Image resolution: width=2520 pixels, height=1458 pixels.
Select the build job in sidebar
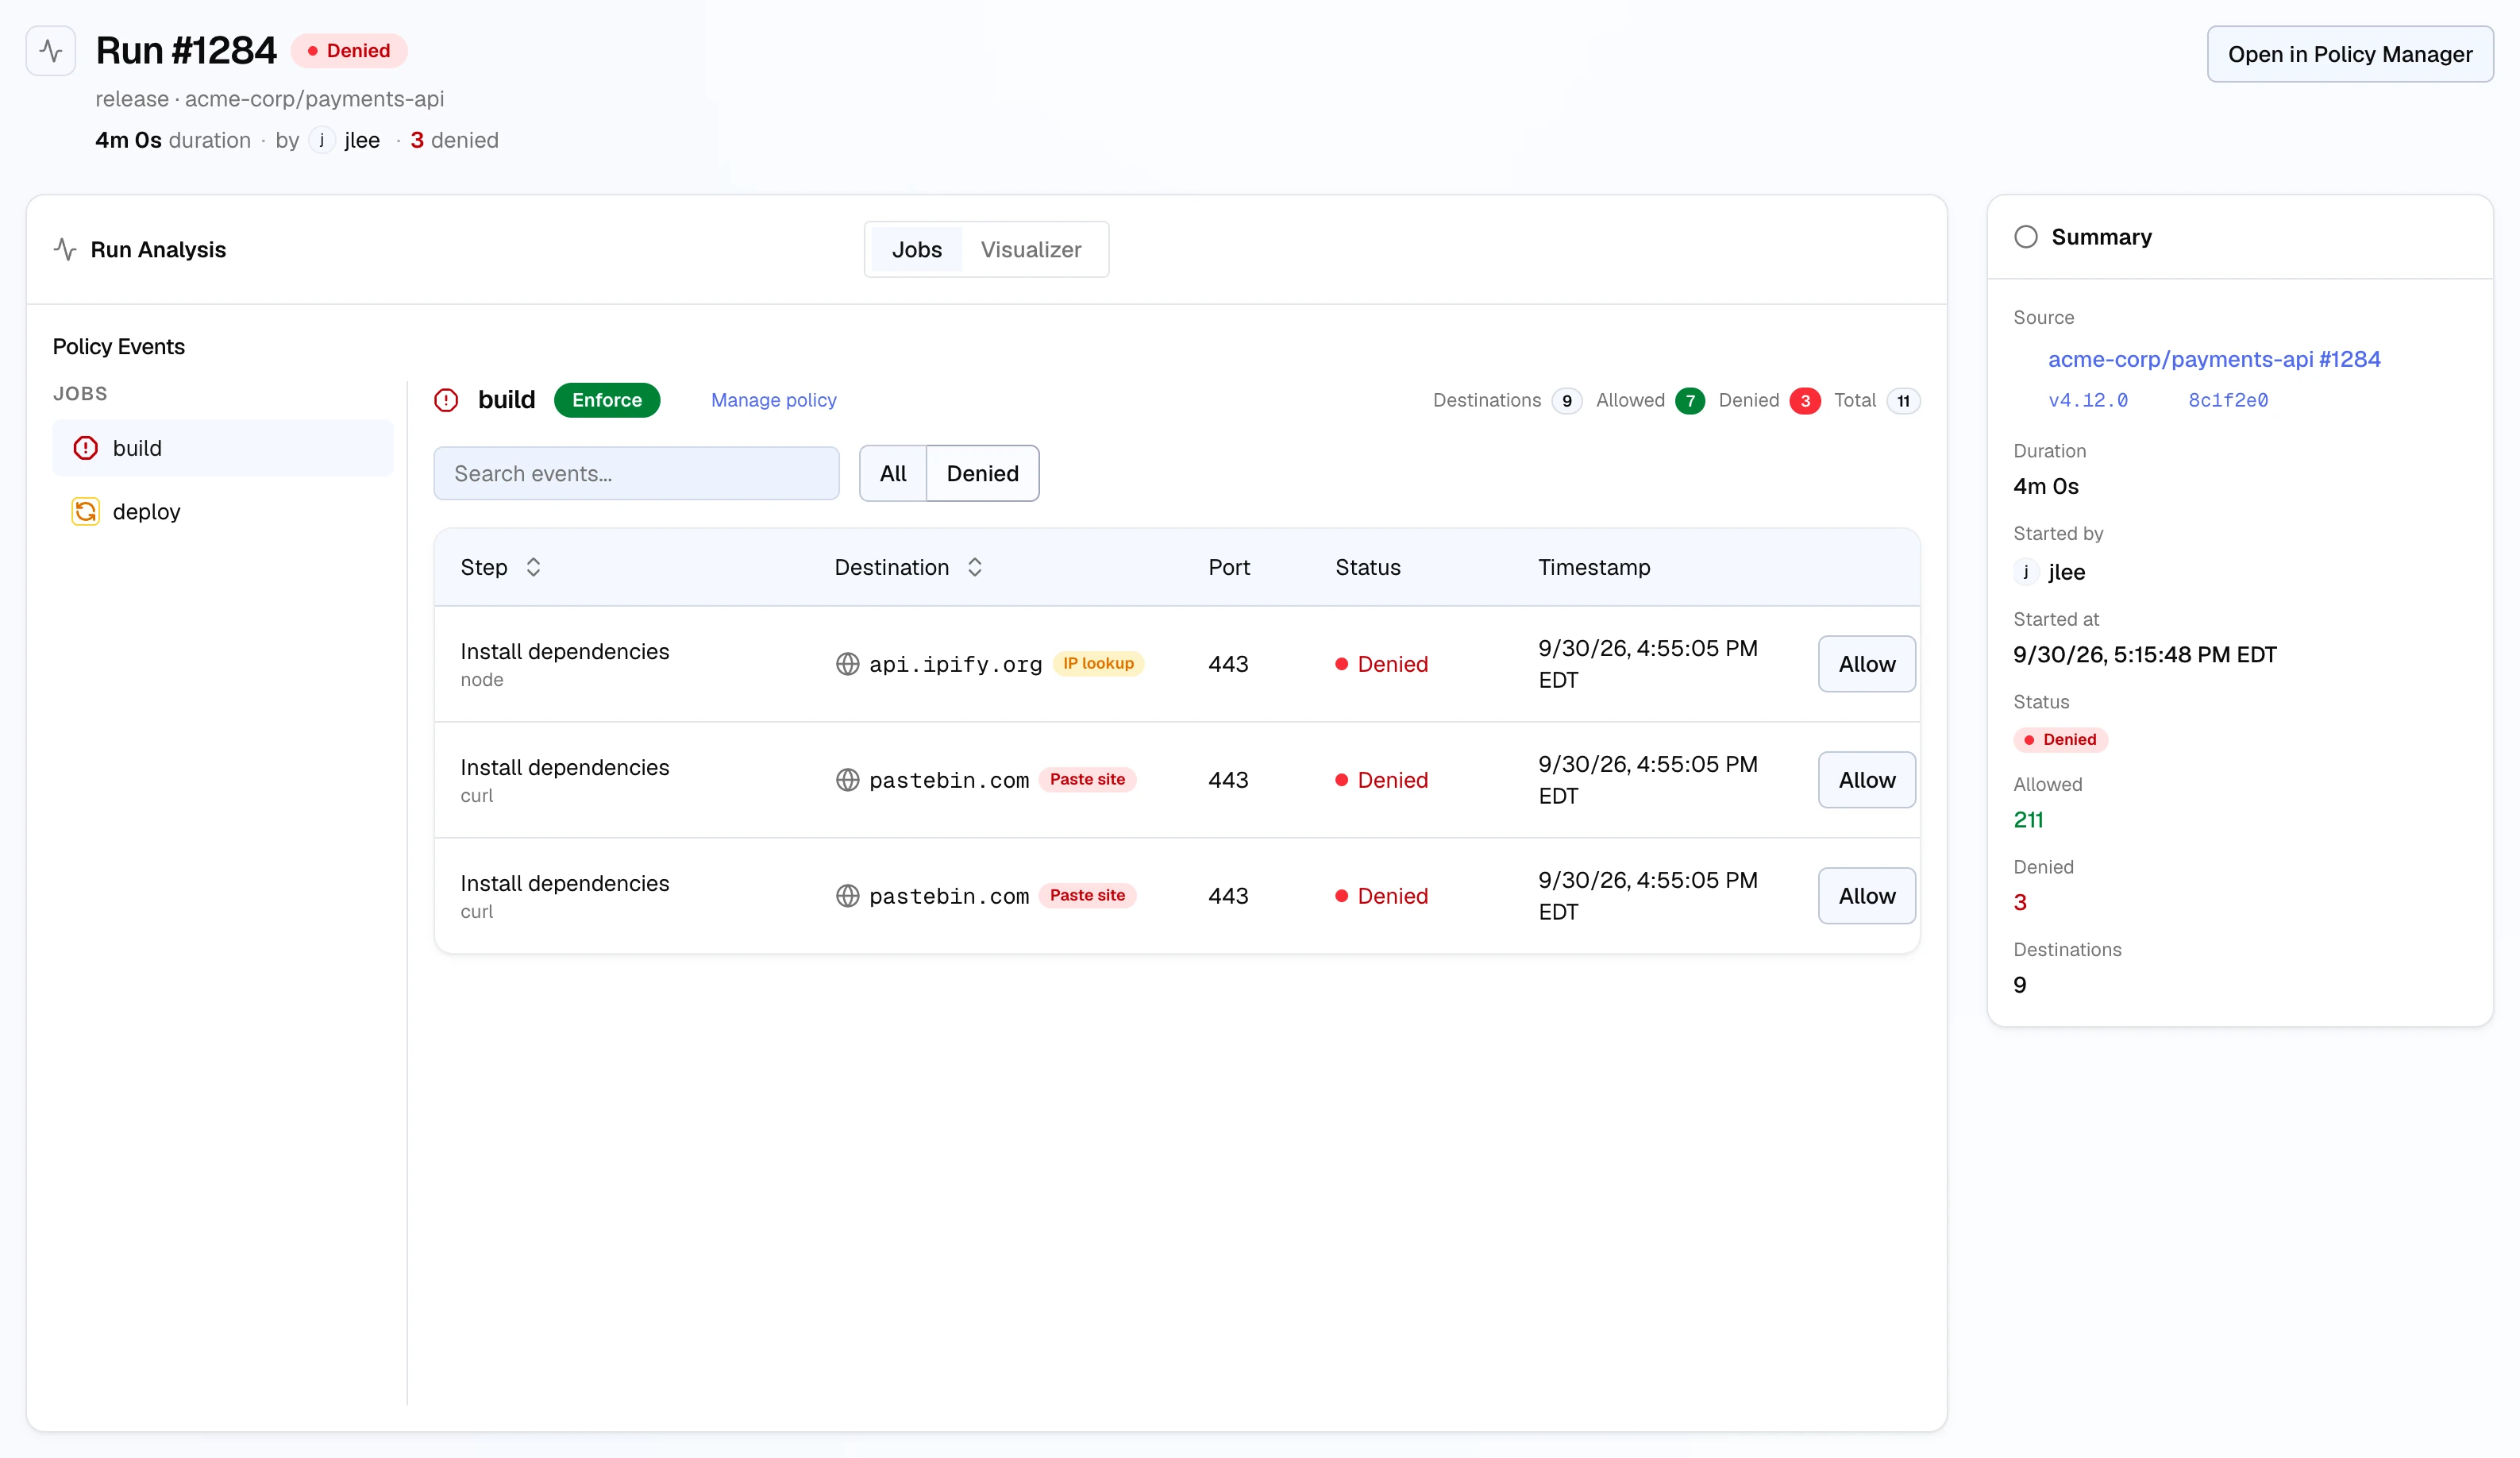(223, 448)
